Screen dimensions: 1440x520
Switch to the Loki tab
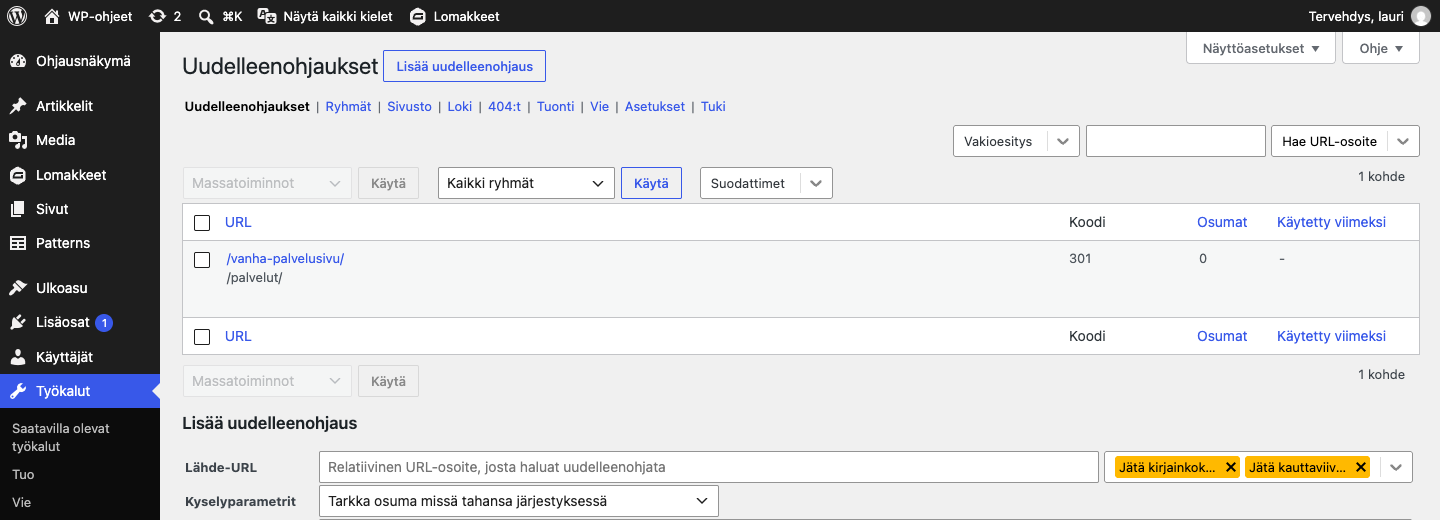point(459,106)
